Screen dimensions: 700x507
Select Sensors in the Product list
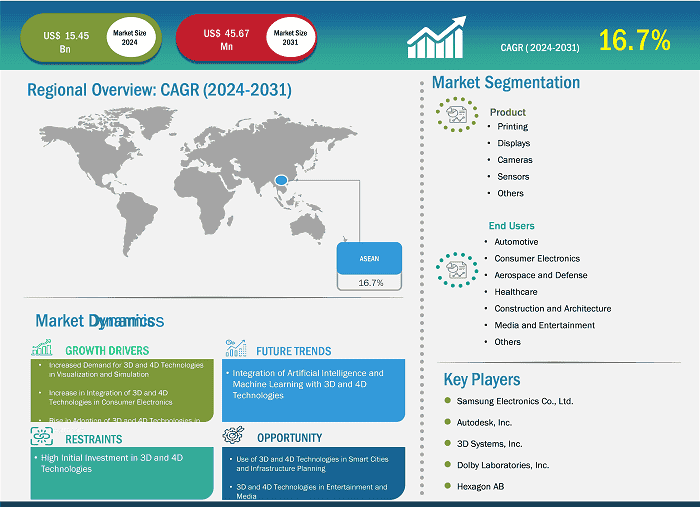[513, 177]
